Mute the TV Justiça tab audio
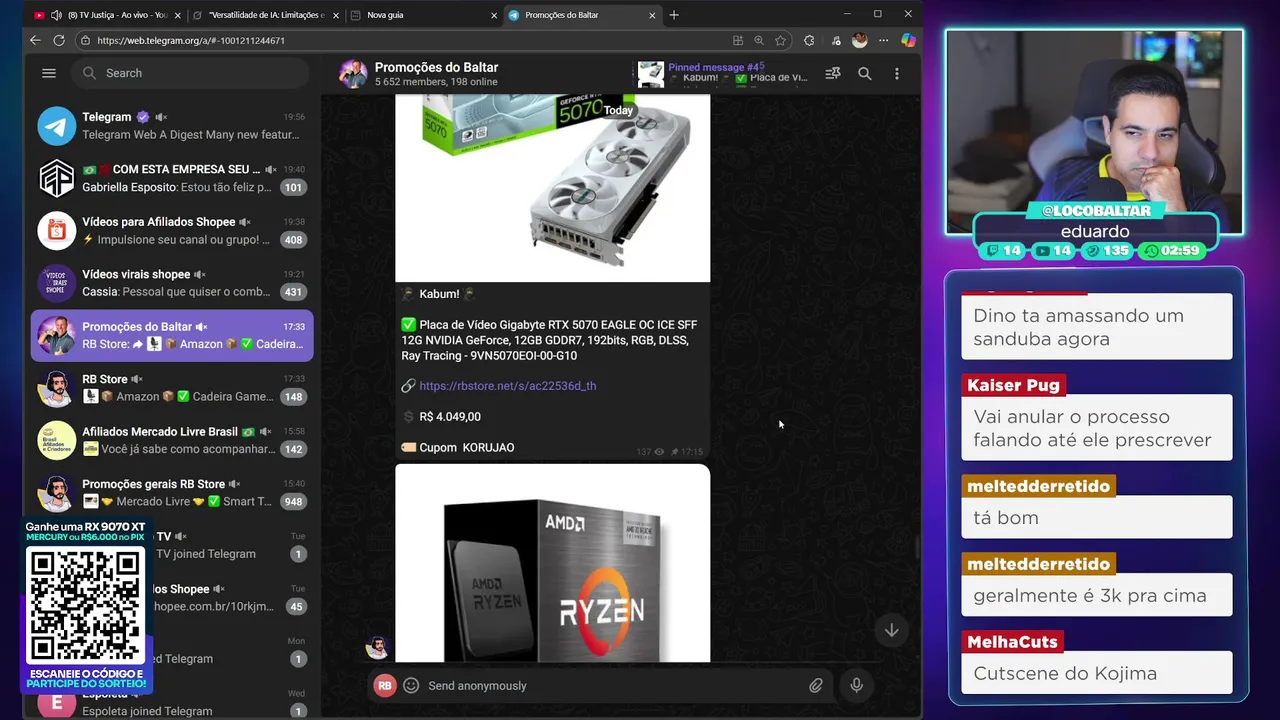Image resolution: width=1280 pixels, height=720 pixels. 56,15
